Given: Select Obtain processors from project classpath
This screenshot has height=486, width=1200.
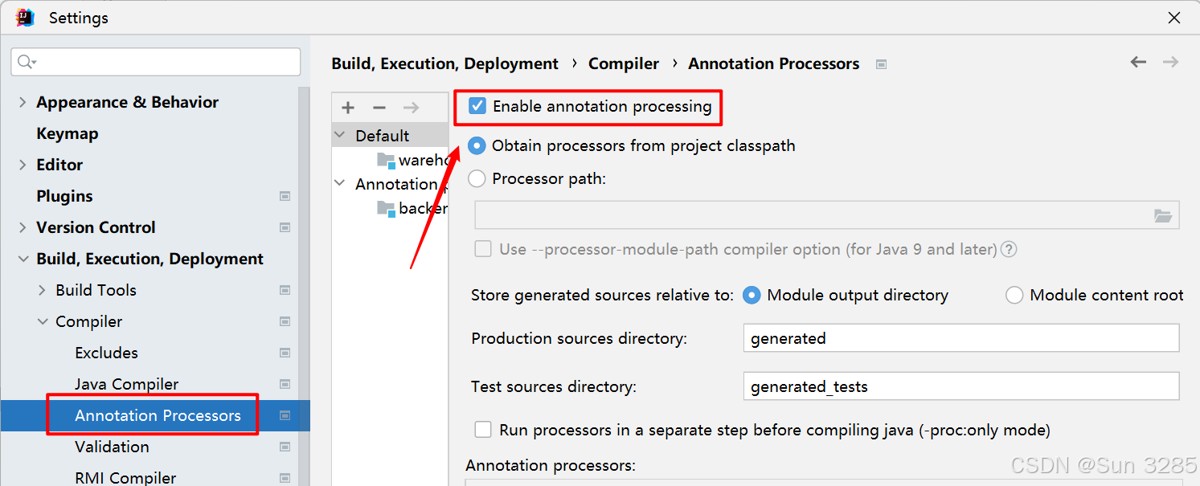Looking at the screenshot, I should pyautogui.click(x=477, y=146).
